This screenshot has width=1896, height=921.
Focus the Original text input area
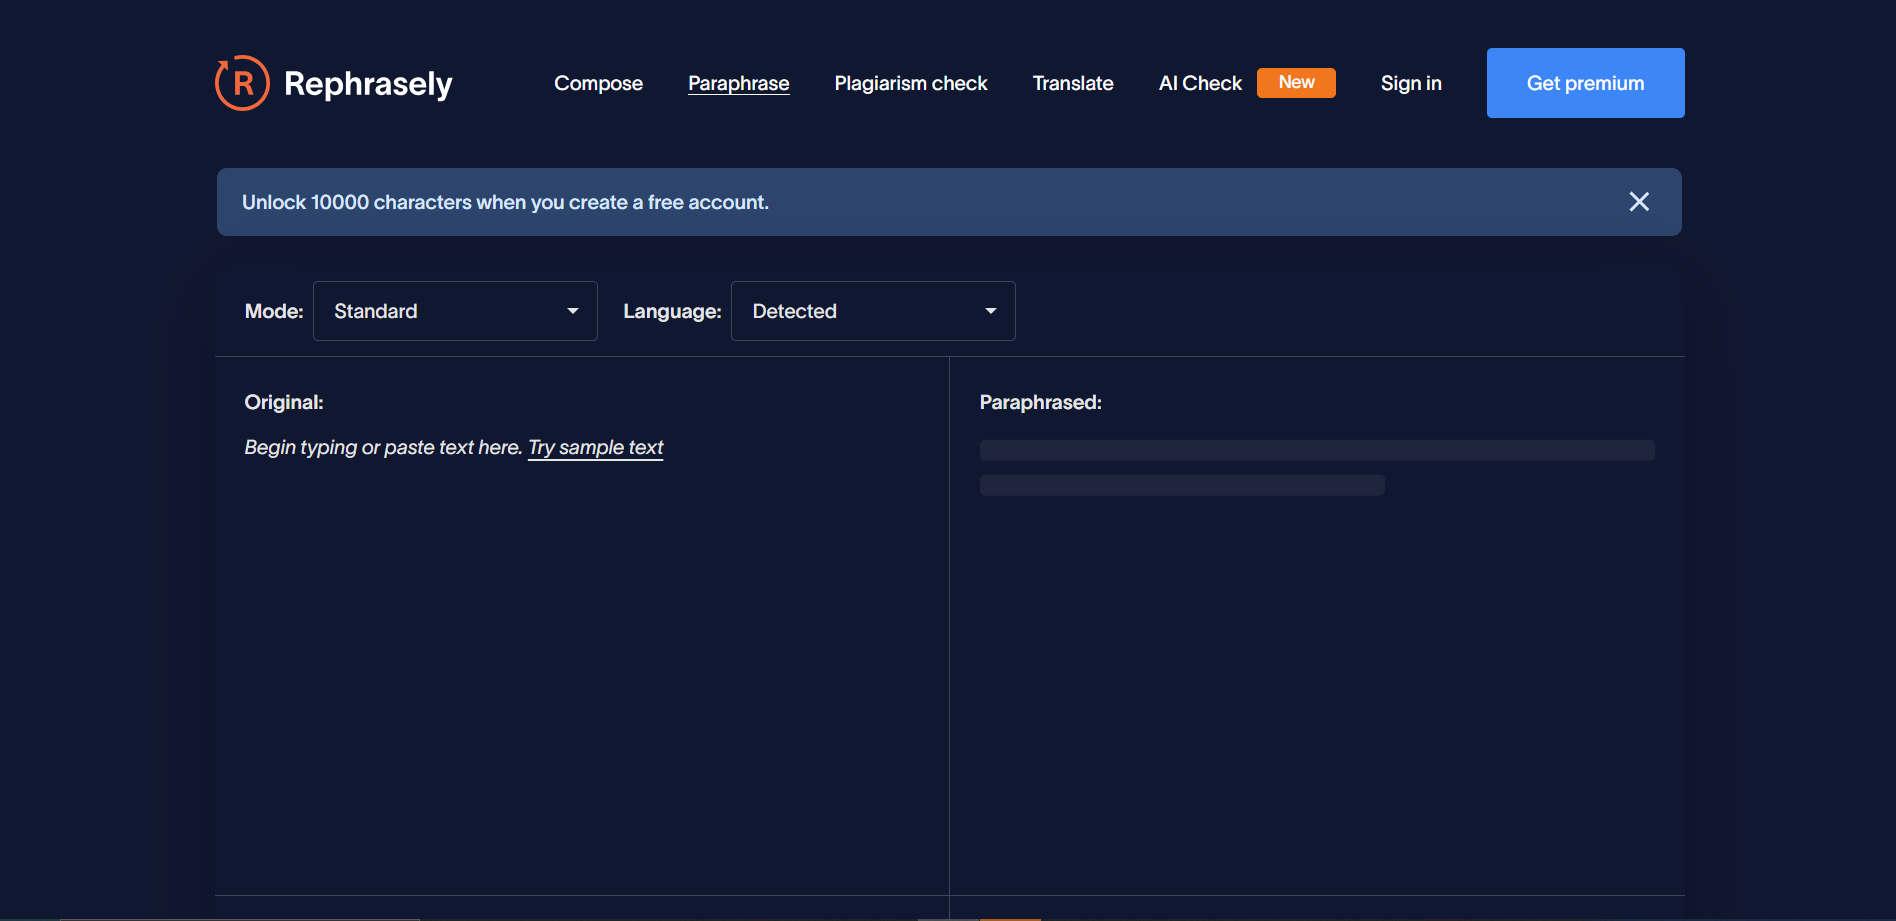click(580, 650)
